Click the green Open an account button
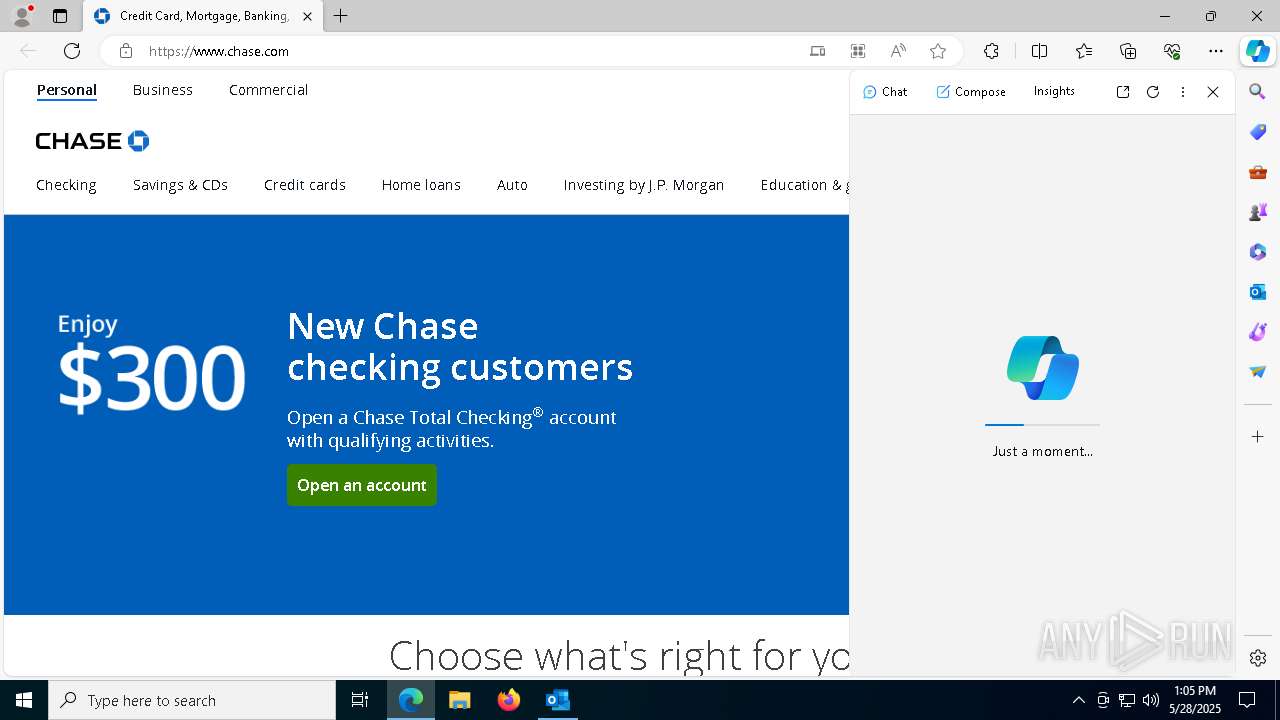The image size is (1280, 720). coord(362,485)
